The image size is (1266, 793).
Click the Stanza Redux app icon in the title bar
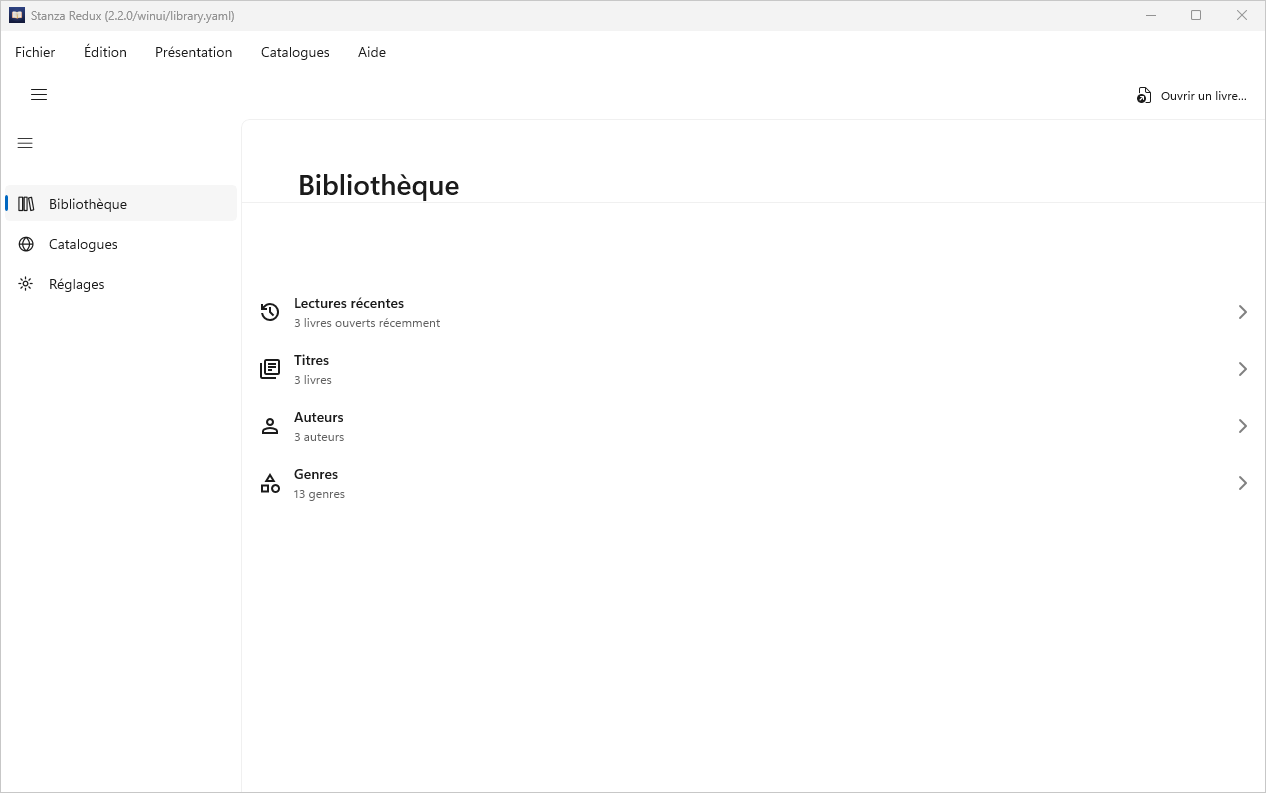click(17, 16)
